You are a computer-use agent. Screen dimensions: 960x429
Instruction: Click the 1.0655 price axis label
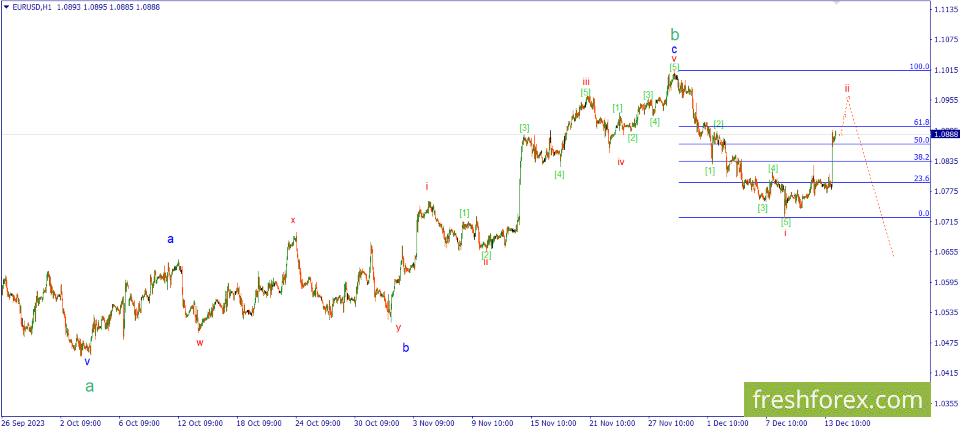click(945, 252)
